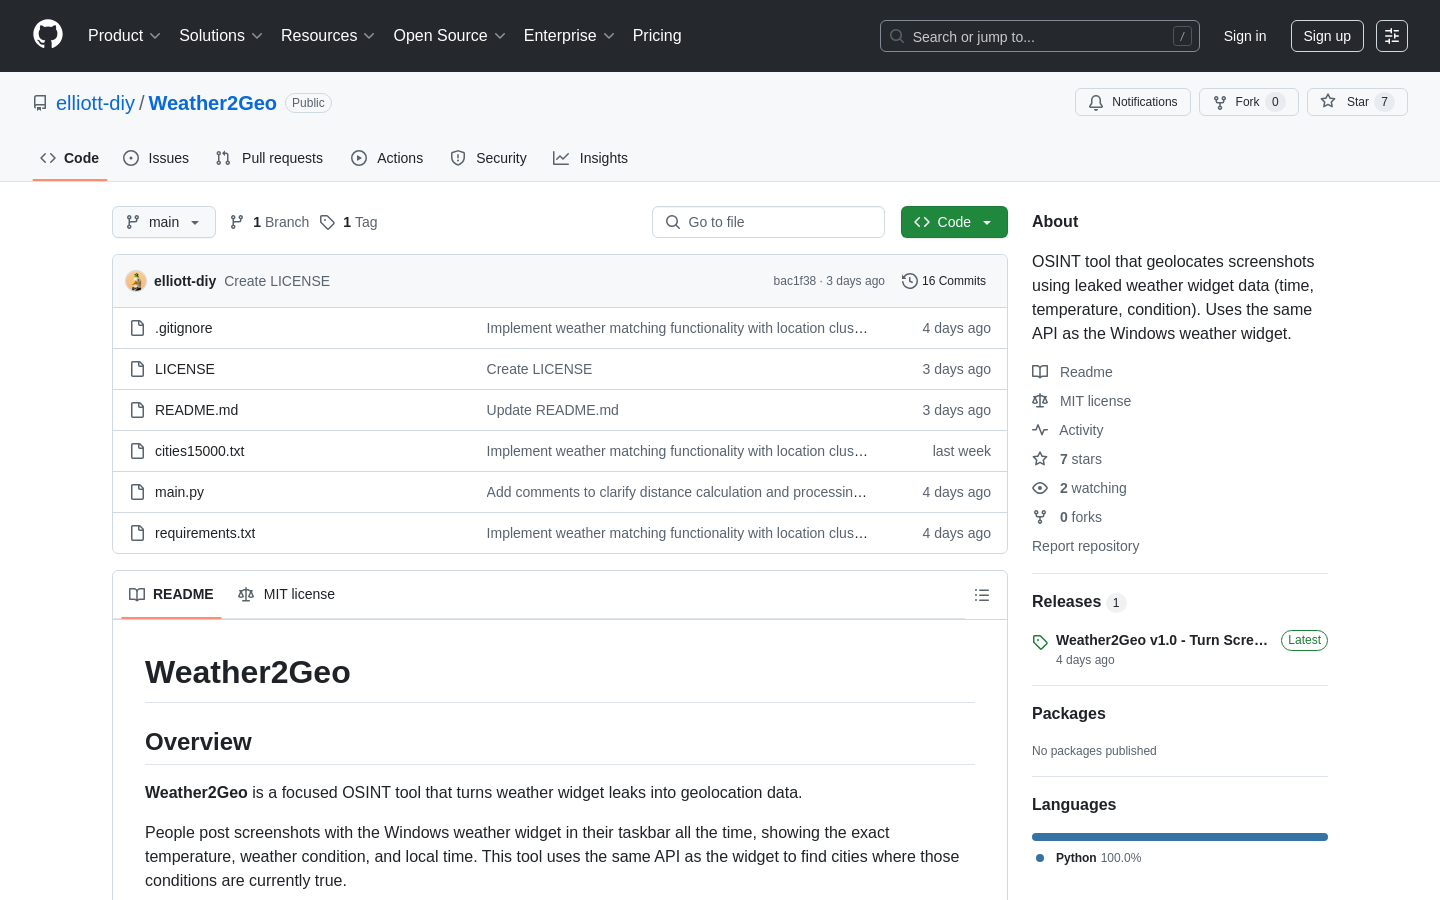Click the Releases heading link

(x=1066, y=602)
